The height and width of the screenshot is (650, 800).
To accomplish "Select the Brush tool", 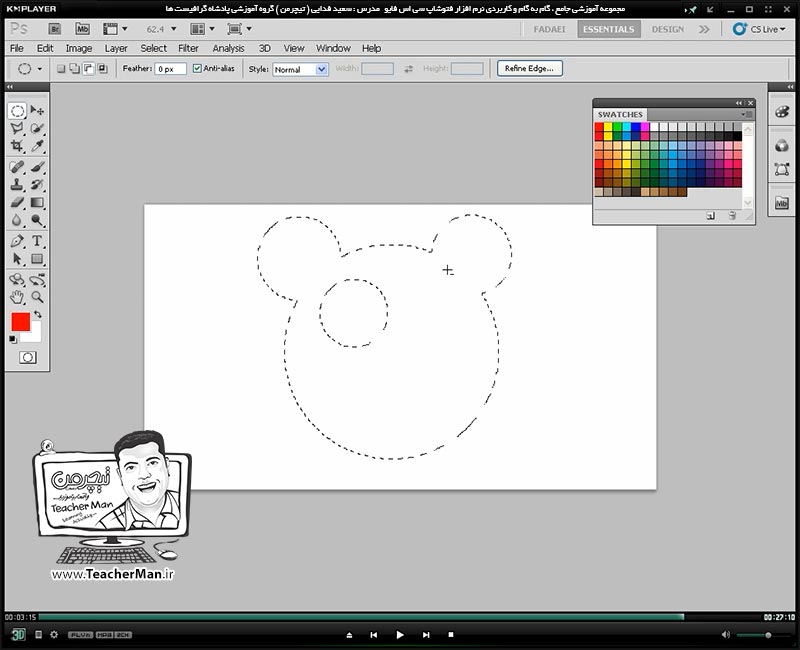I will (37, 167).
